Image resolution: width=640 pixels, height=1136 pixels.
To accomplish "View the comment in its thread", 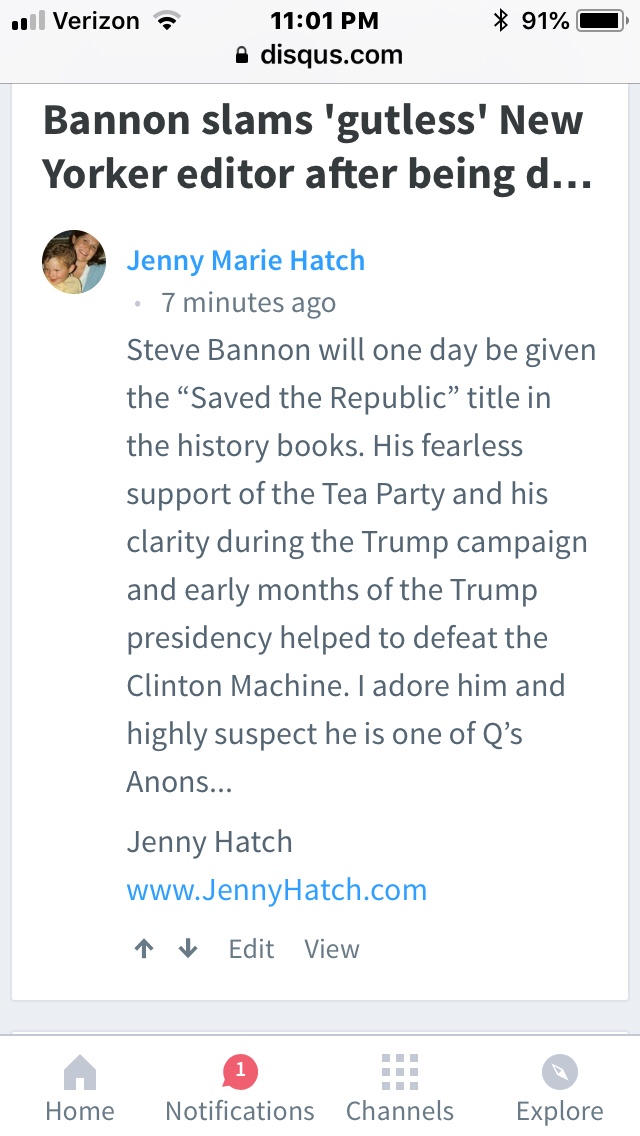I will [332, 949].
